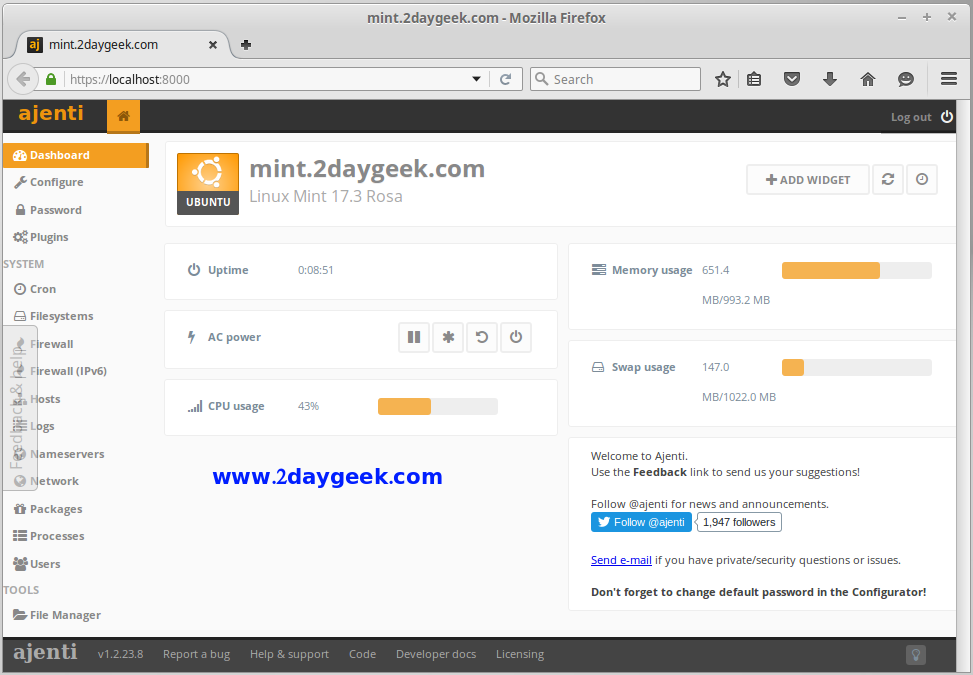Open Firefox bookmarks list icon
Viewport: 973px width, 675px height.
tap(754, 79)
